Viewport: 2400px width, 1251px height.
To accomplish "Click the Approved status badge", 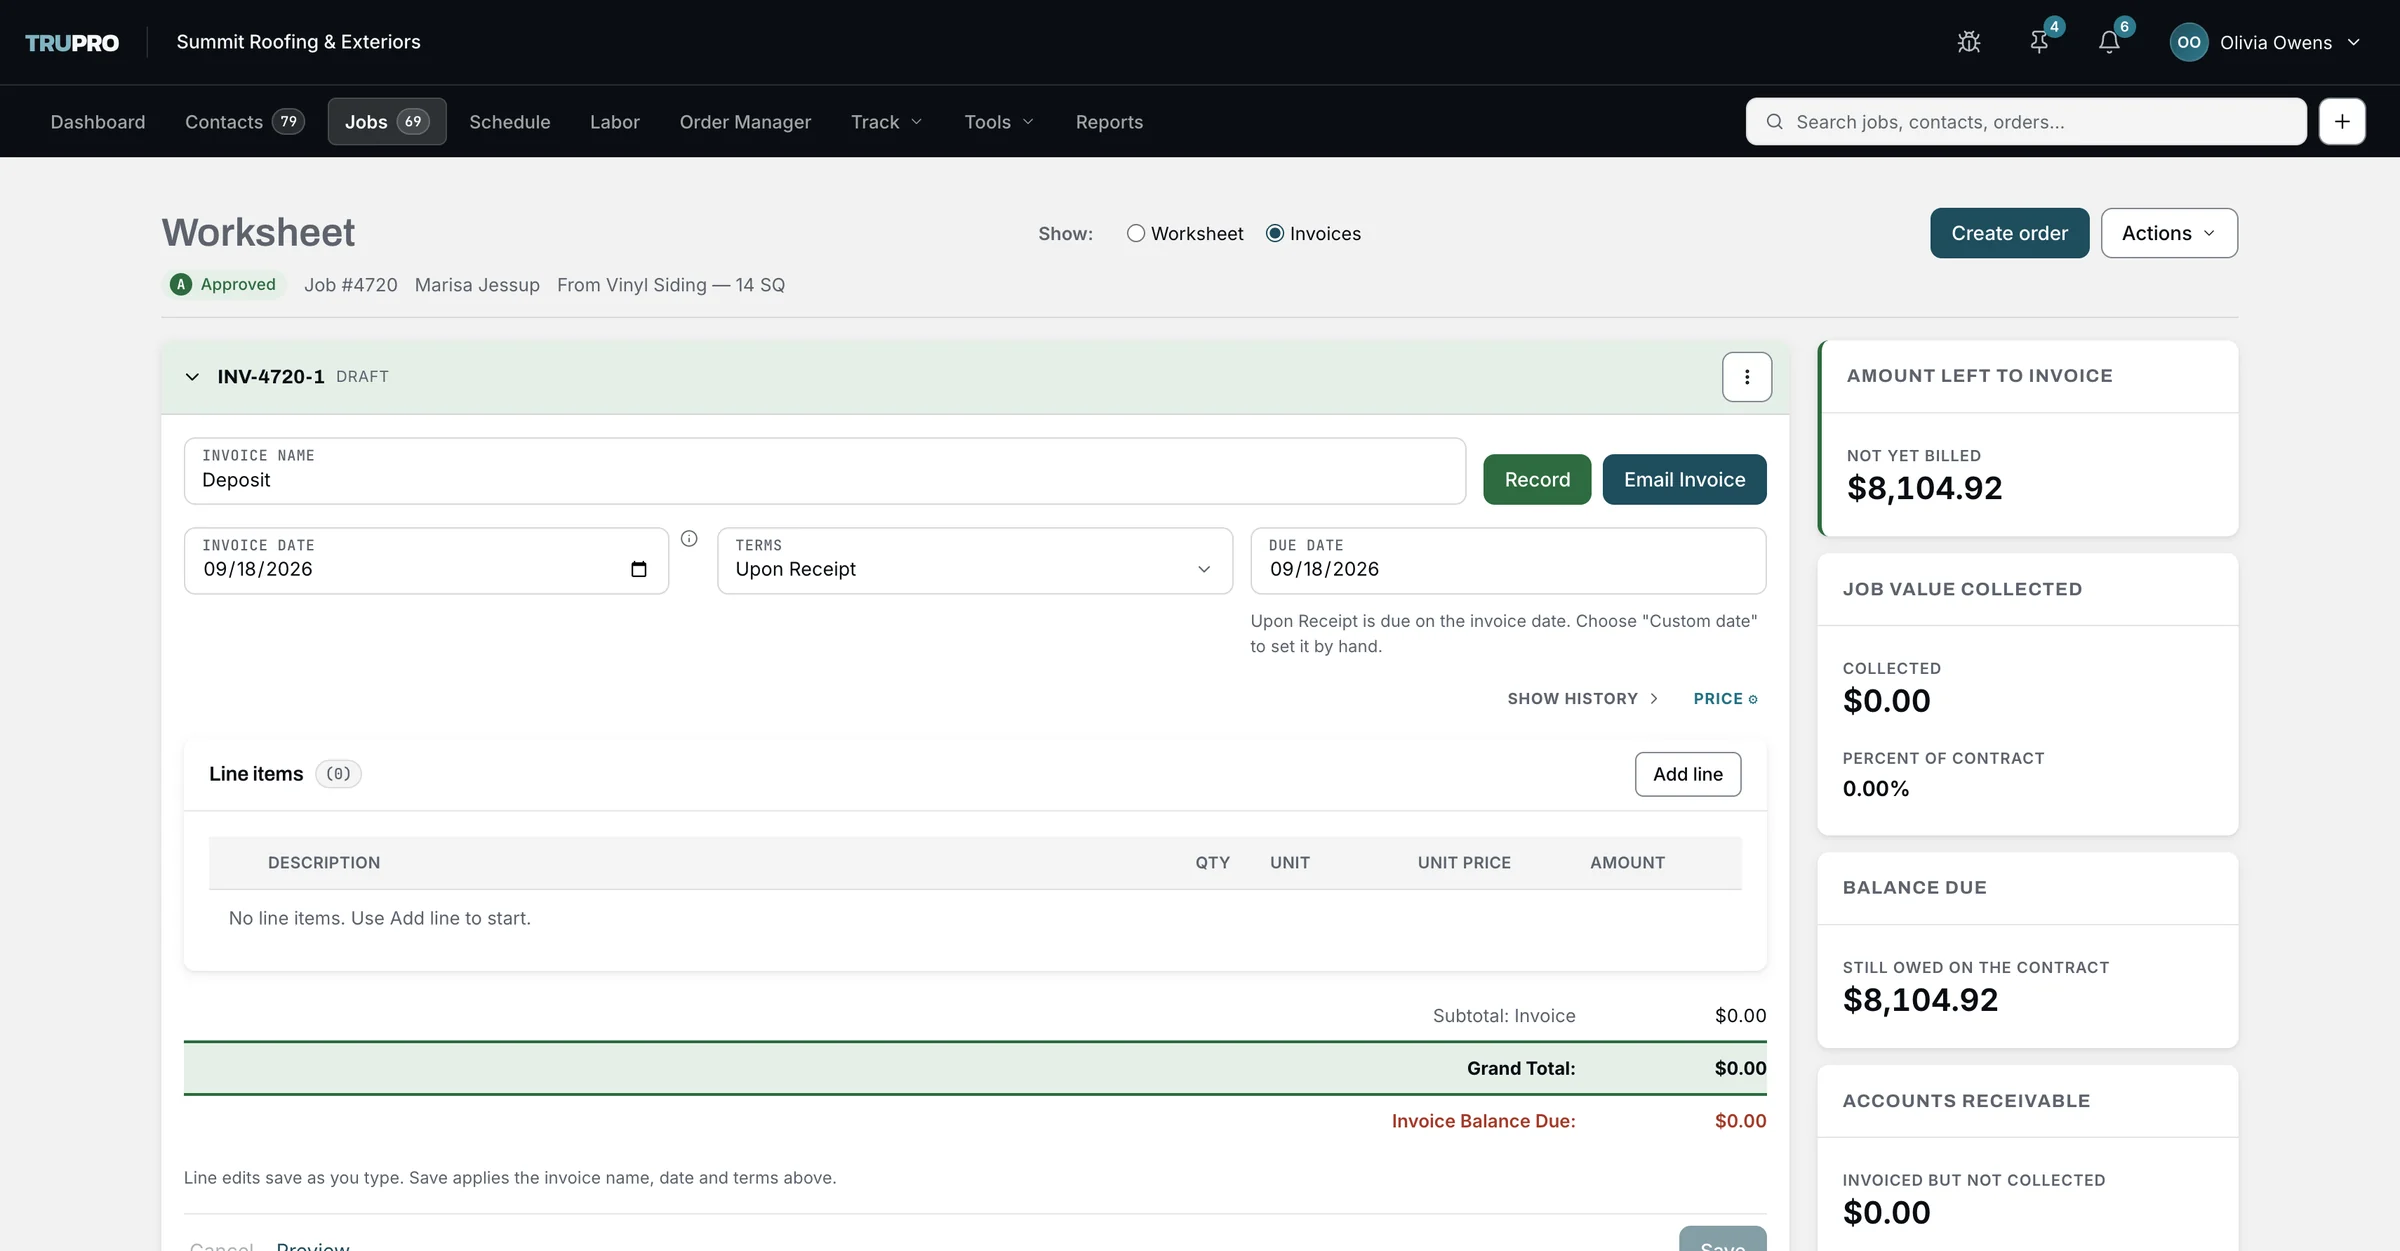I will 225,285.
